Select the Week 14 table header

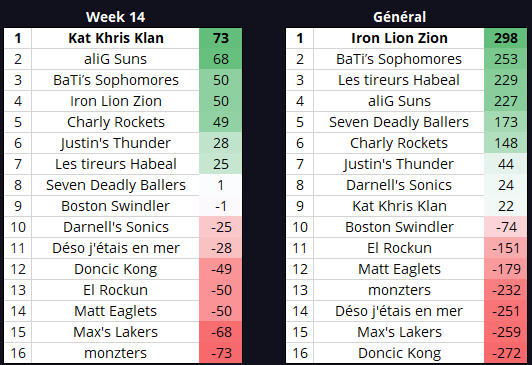coord(115,17)
